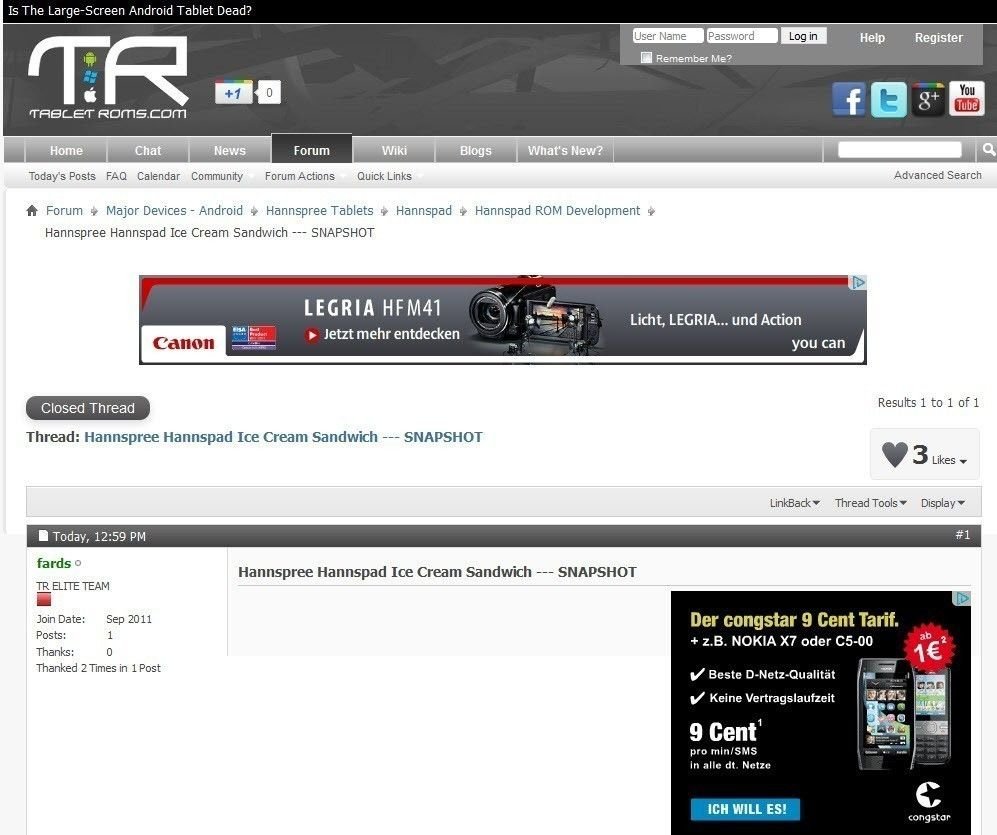Click the TabletRoms site logo

point(108,76)
